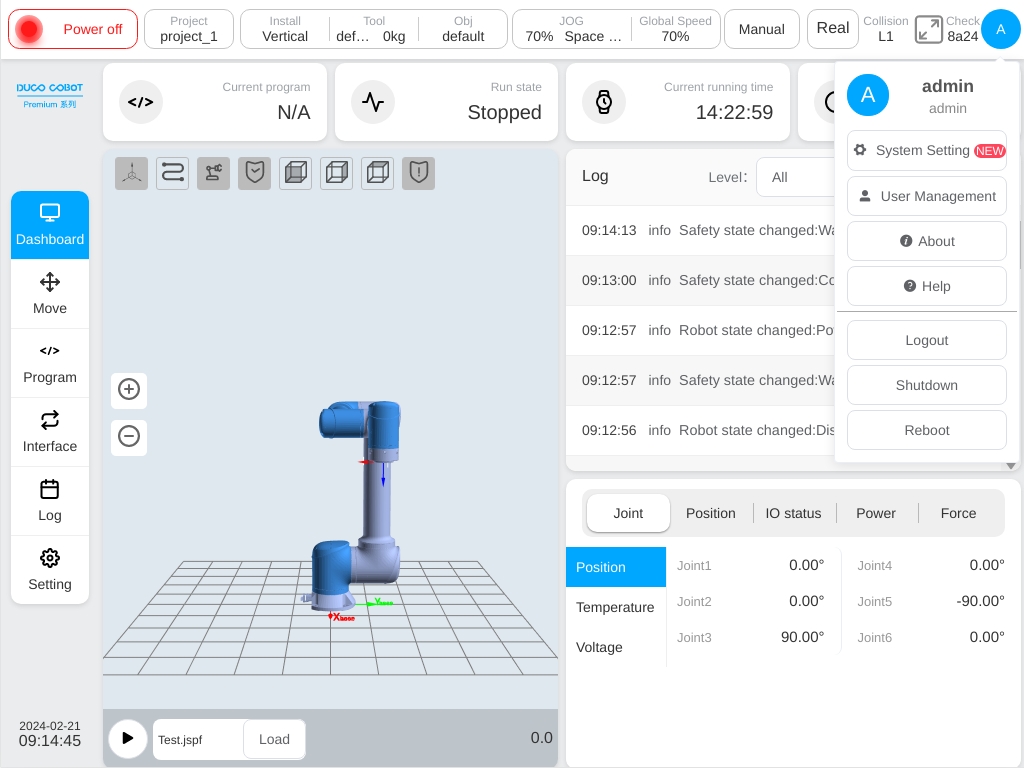Click the play program button
Image resolution: width=1024 pixels, height=768 pixels.
pyautogui.click(x=127, y=739)
